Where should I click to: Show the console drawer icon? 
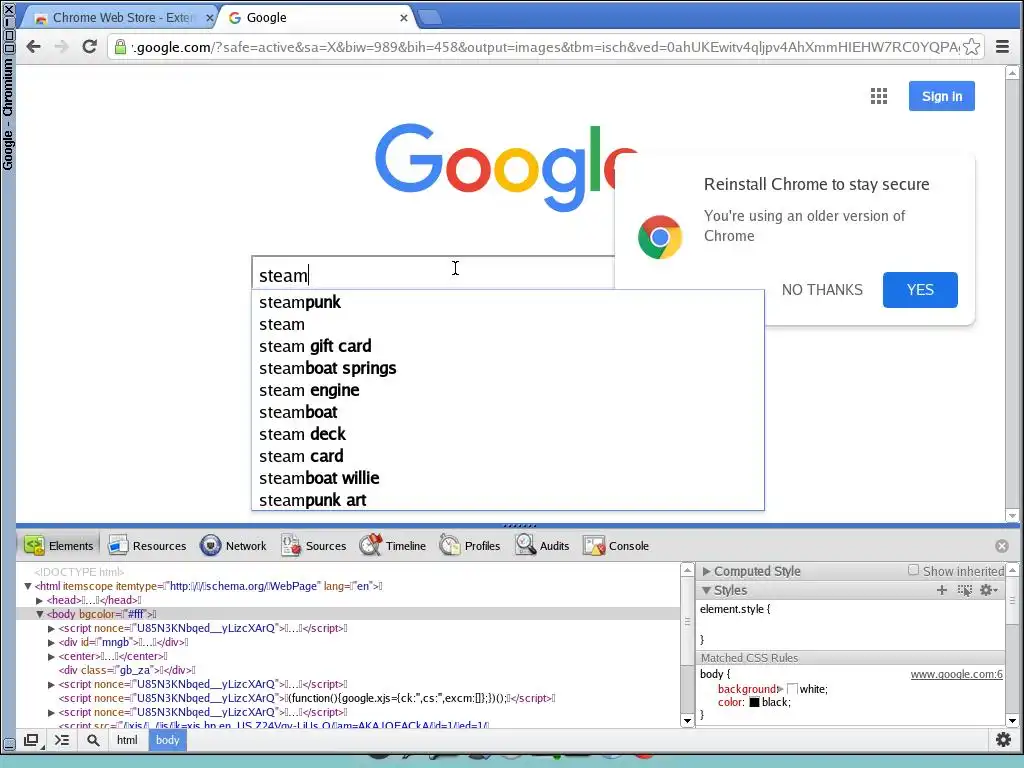pos(61,740)
